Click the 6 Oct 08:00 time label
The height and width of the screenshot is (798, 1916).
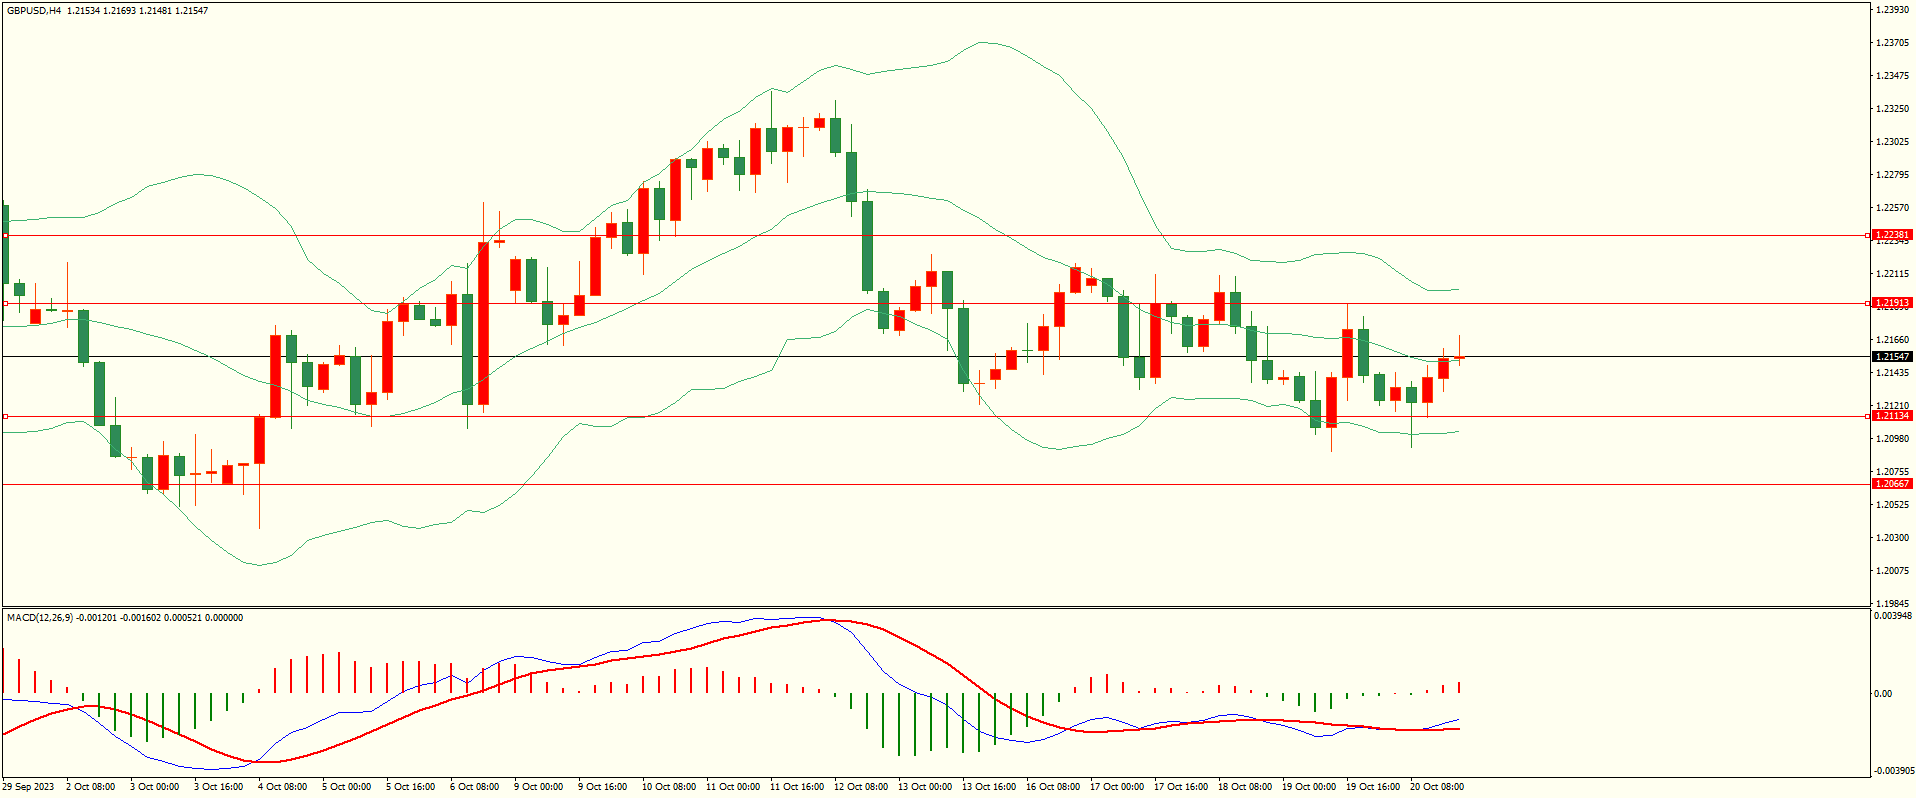pos(474,787)
